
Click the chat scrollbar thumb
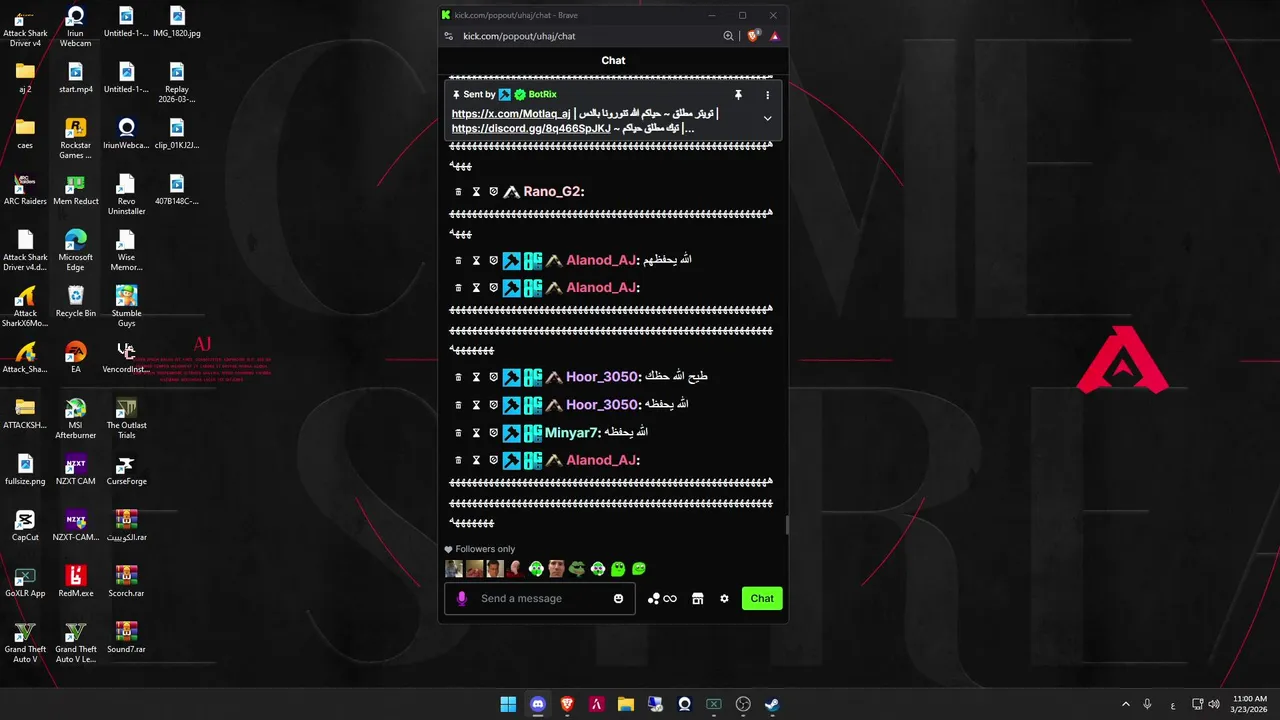[x=786, y=526]
